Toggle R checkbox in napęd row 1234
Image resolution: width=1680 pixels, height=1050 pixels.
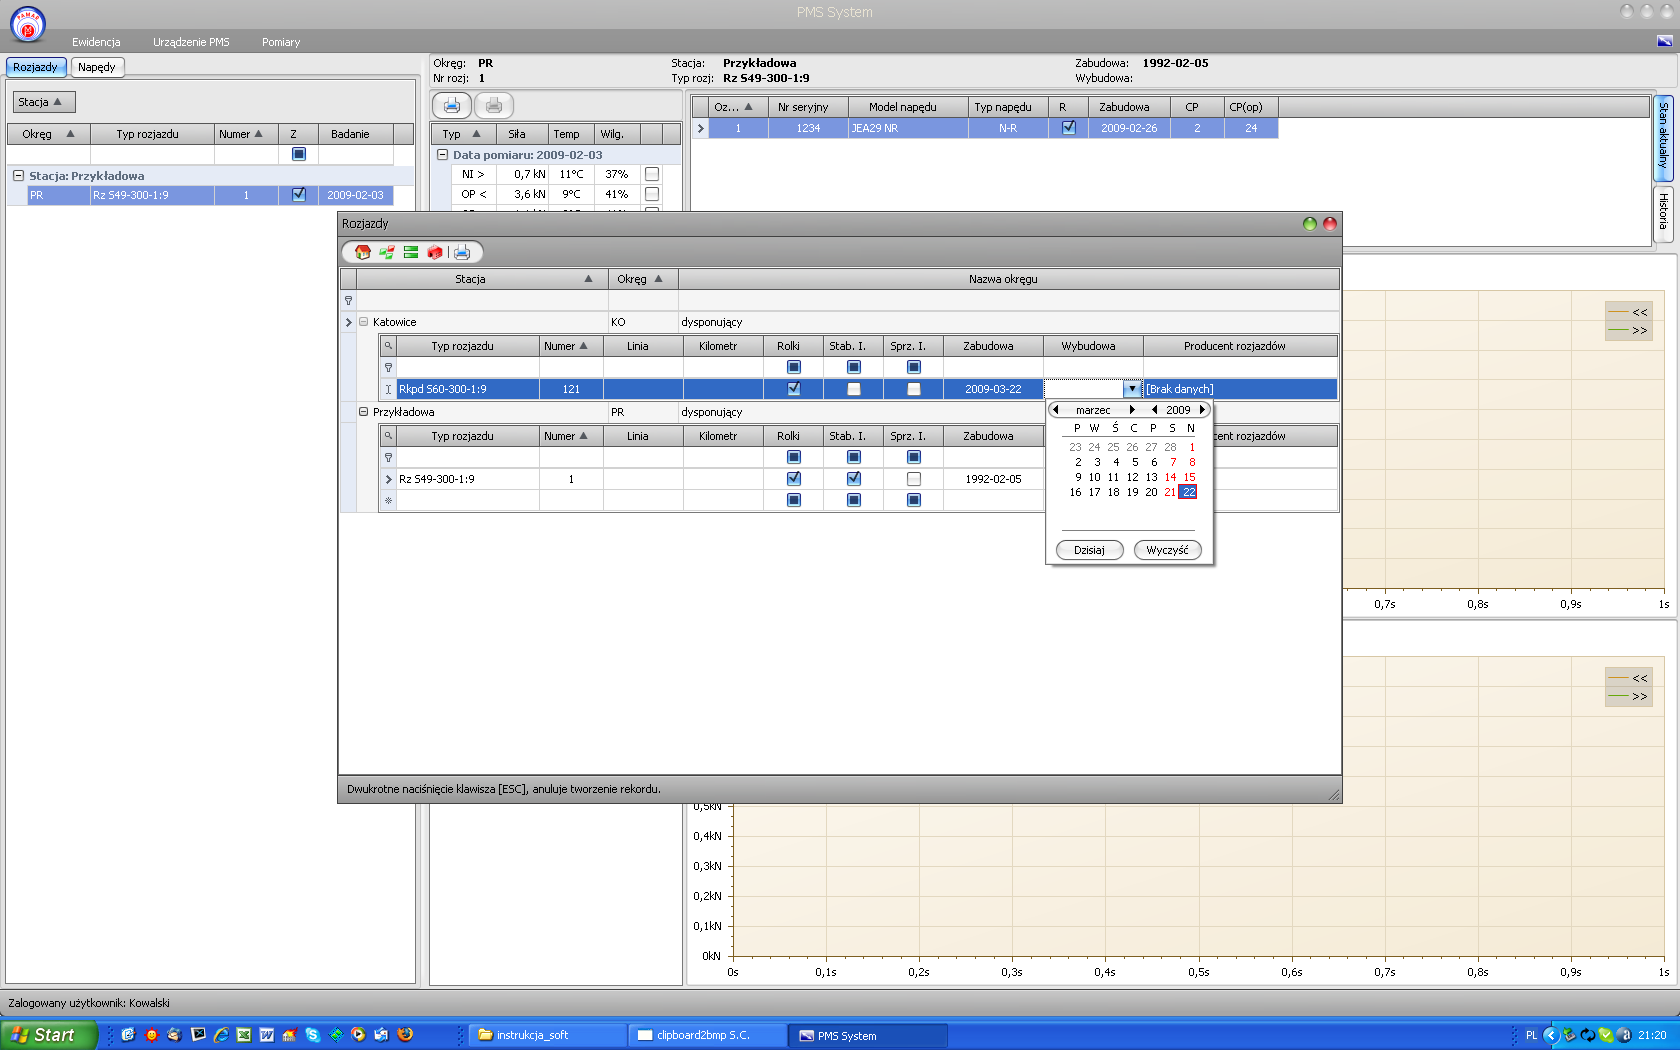click(1069, 128)
